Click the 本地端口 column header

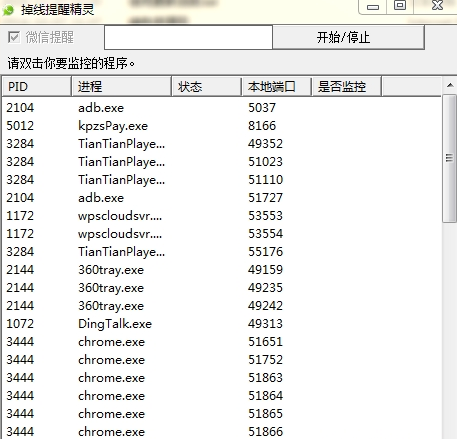tap(276, 87)
